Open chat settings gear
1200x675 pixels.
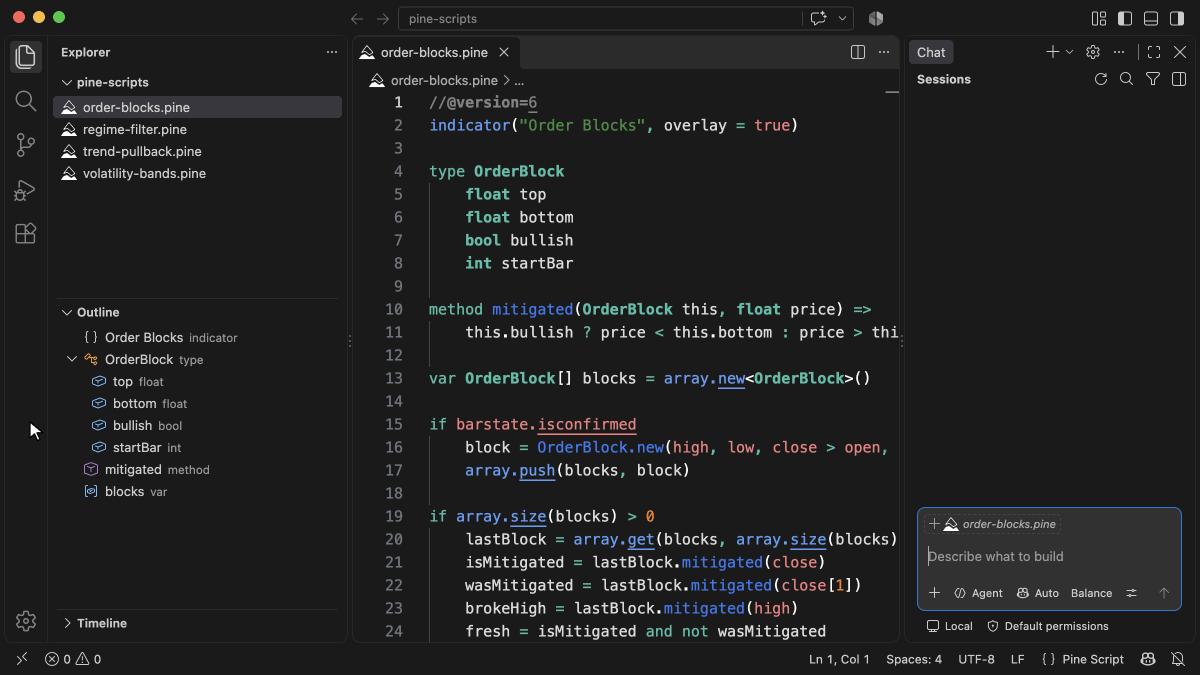(x=1093, y=52)
